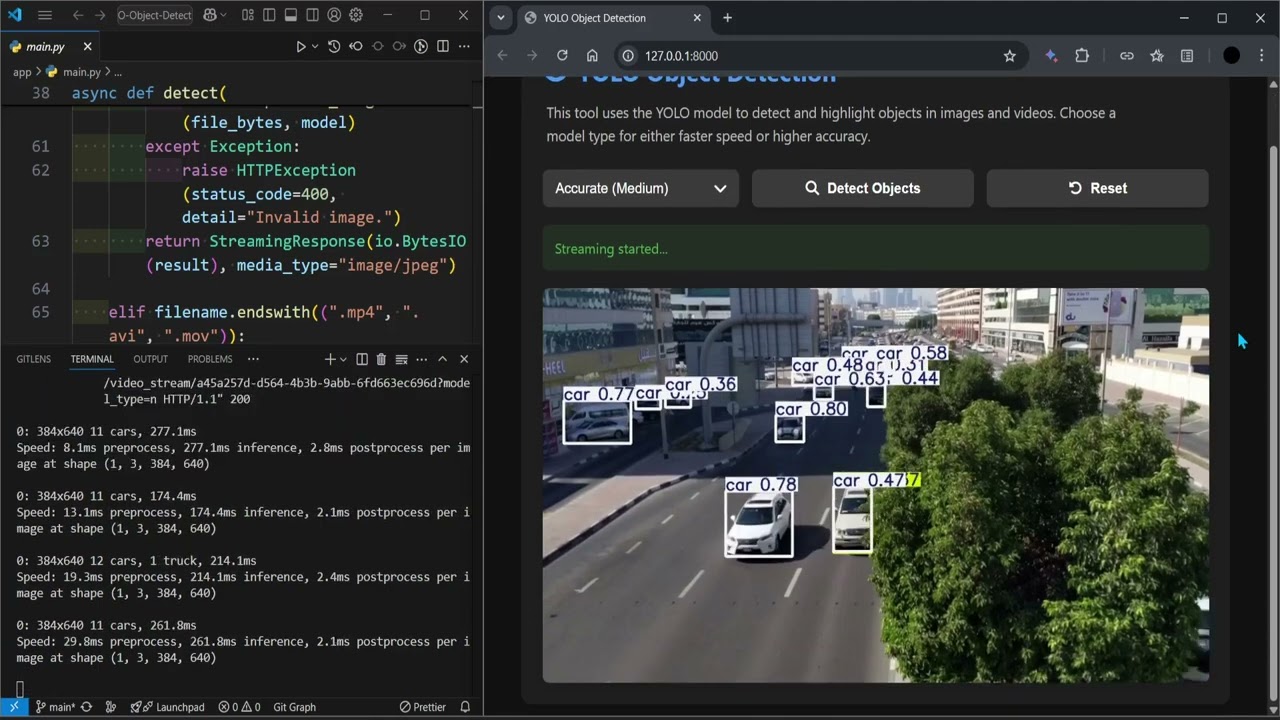1280x720 pixels.
Task: Open a new browser tab
Action: (727, 18)
